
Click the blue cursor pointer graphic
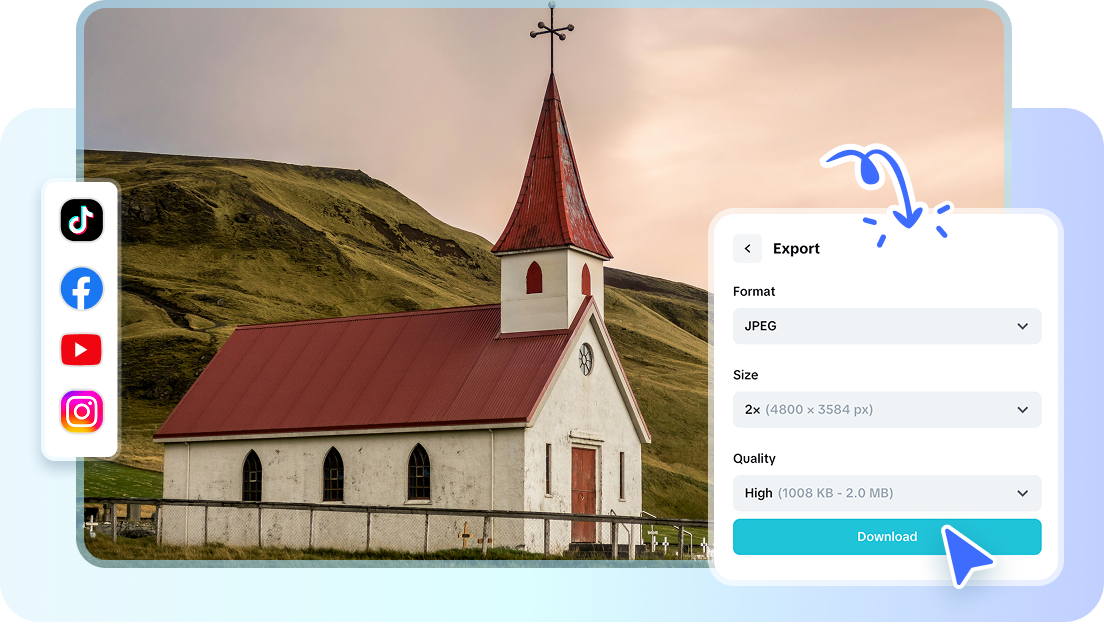(966, 556)
